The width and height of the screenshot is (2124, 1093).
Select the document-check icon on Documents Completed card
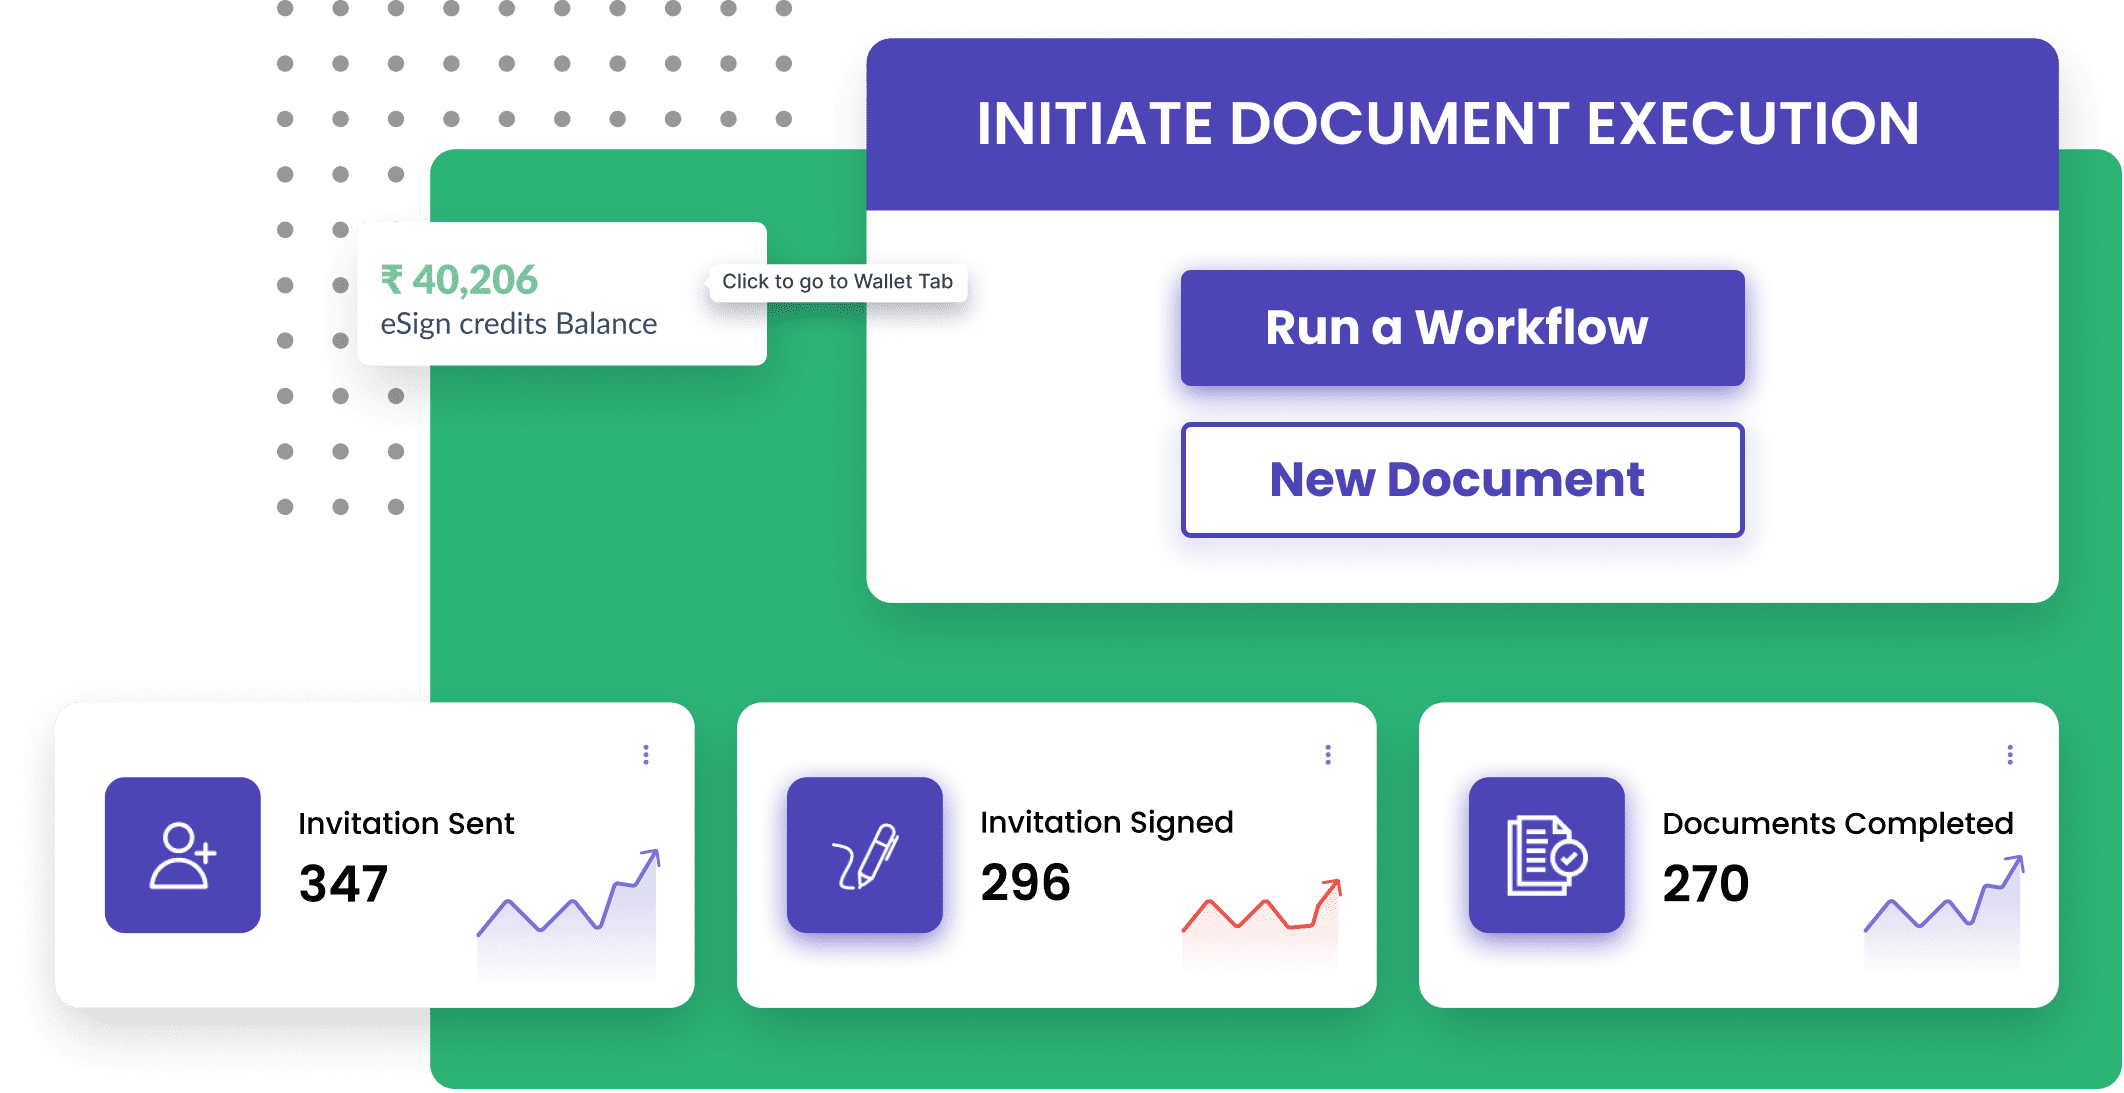[1544, 855]
